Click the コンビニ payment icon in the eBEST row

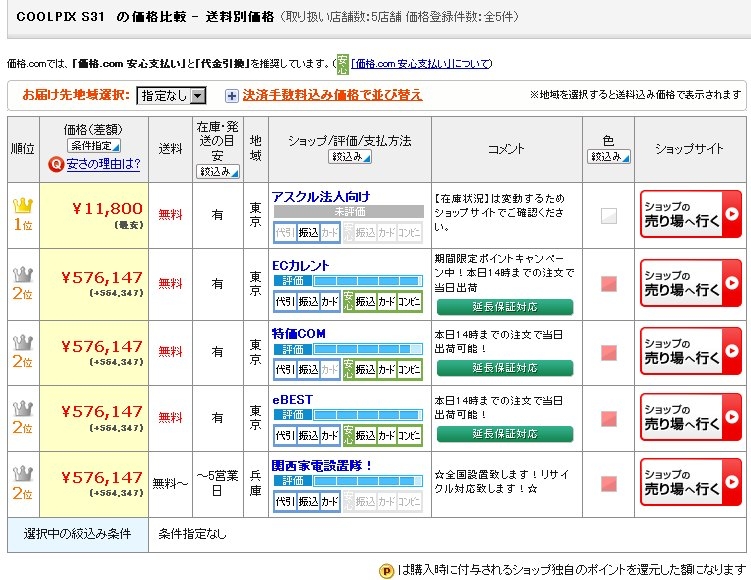click(x=409, y=436)
